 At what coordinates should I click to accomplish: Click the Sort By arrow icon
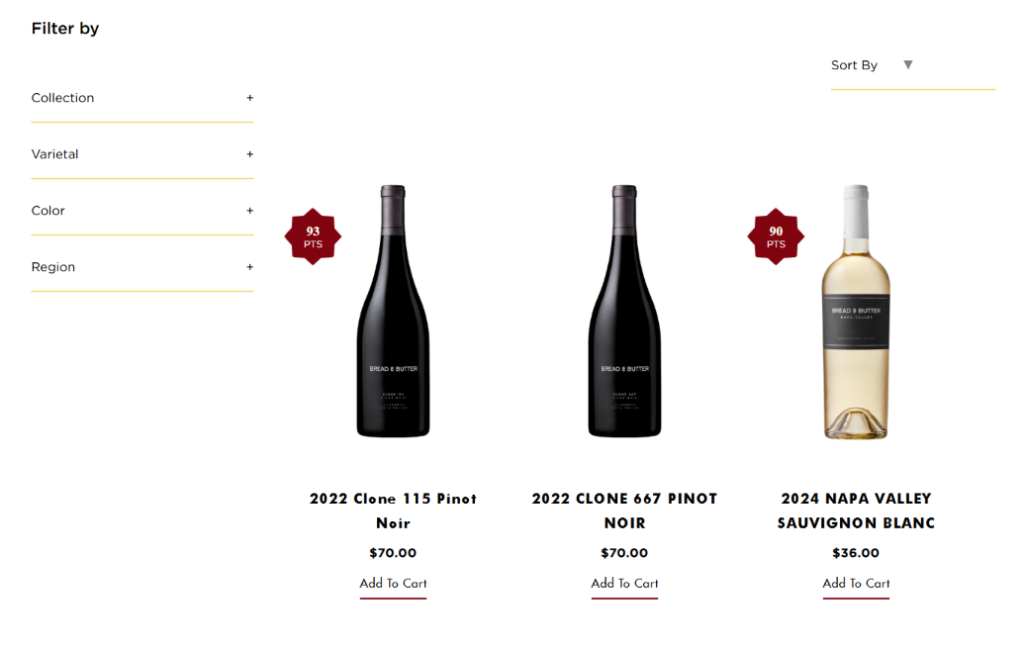click(908, 65)
